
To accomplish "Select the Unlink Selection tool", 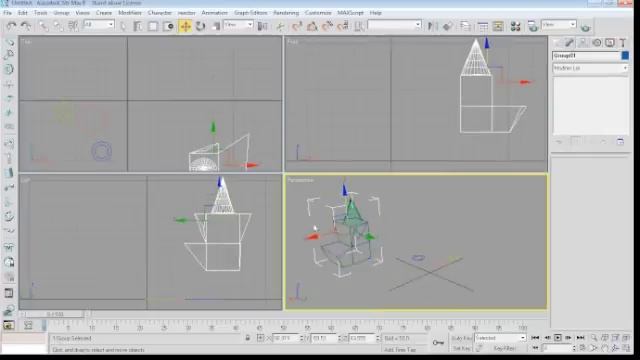I will point(58,27).
